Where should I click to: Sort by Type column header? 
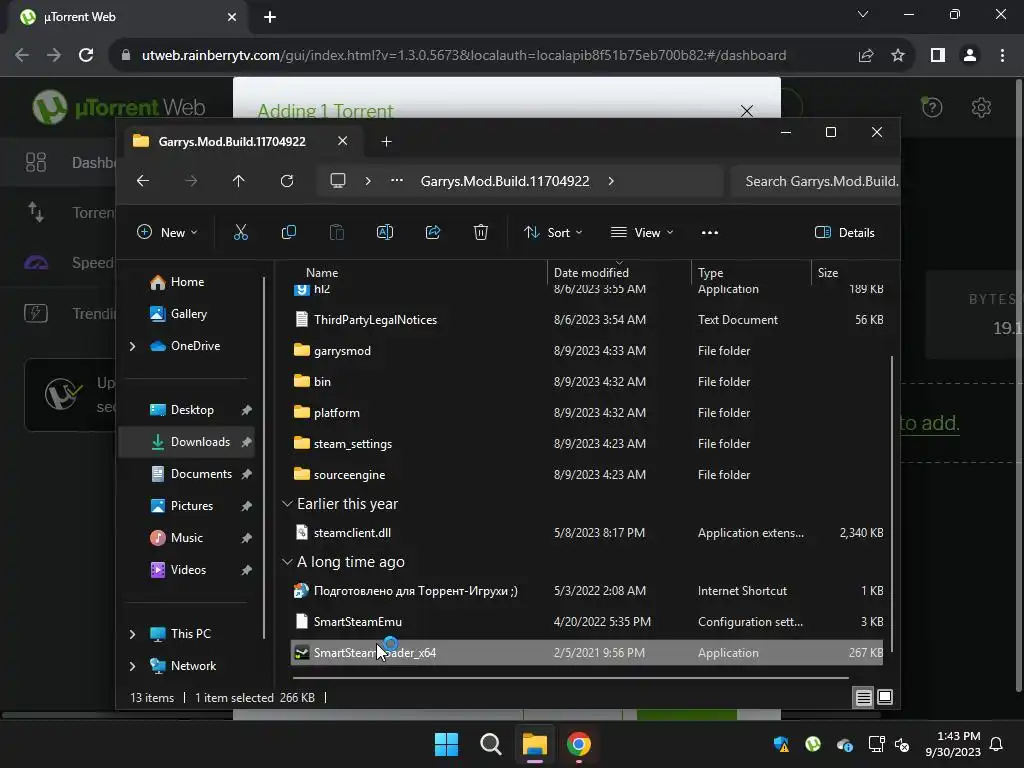click(x=711, y=272)
